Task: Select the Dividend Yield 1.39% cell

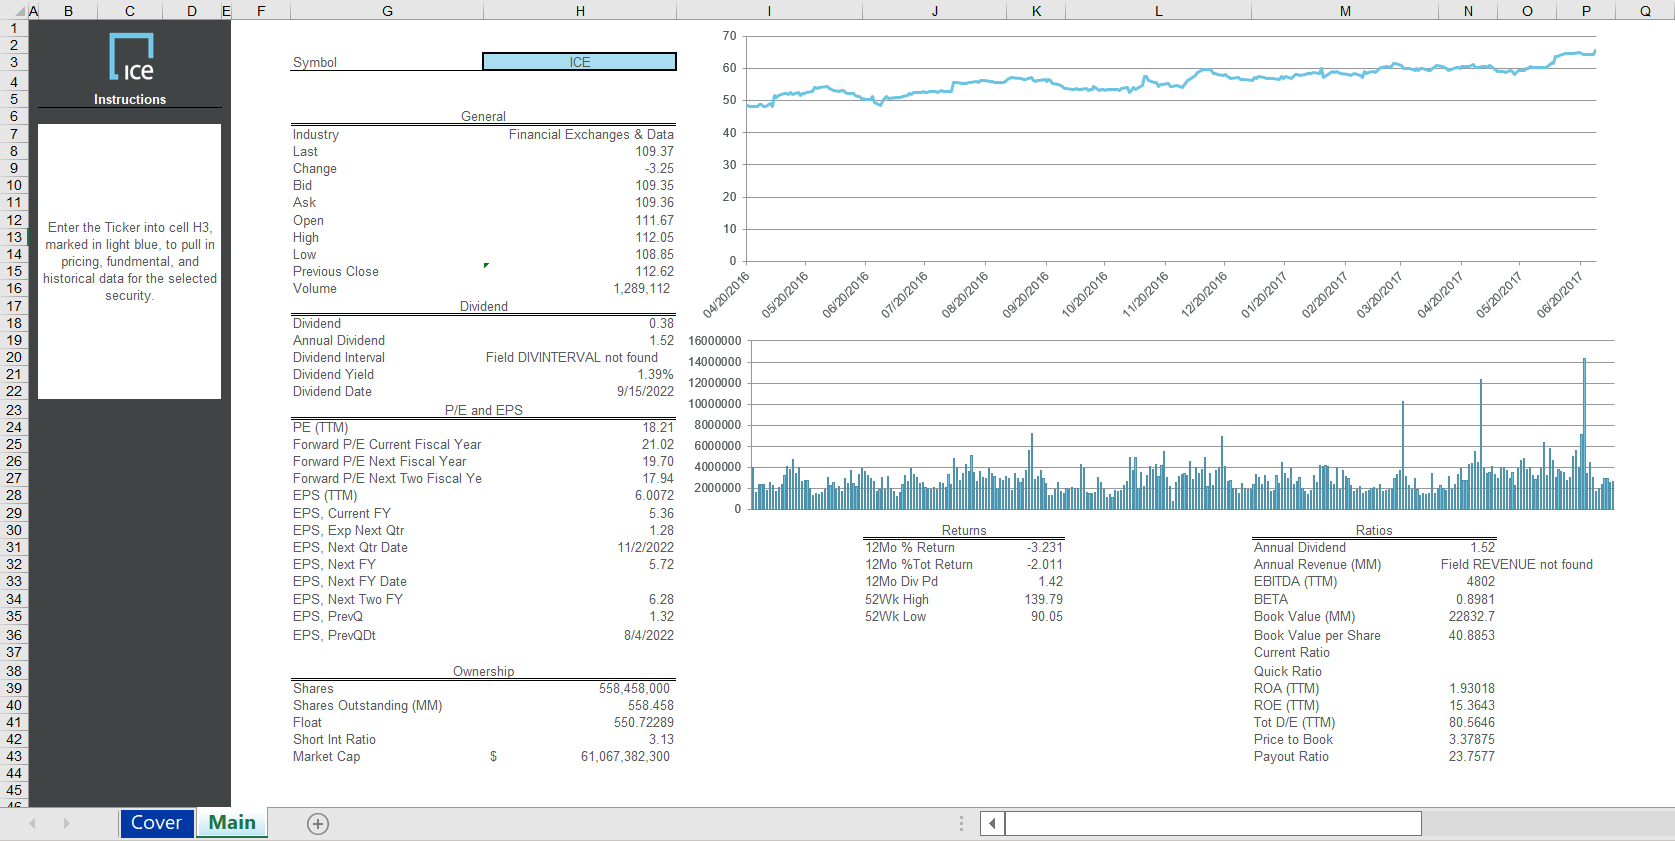Action: tap(655, 375)
